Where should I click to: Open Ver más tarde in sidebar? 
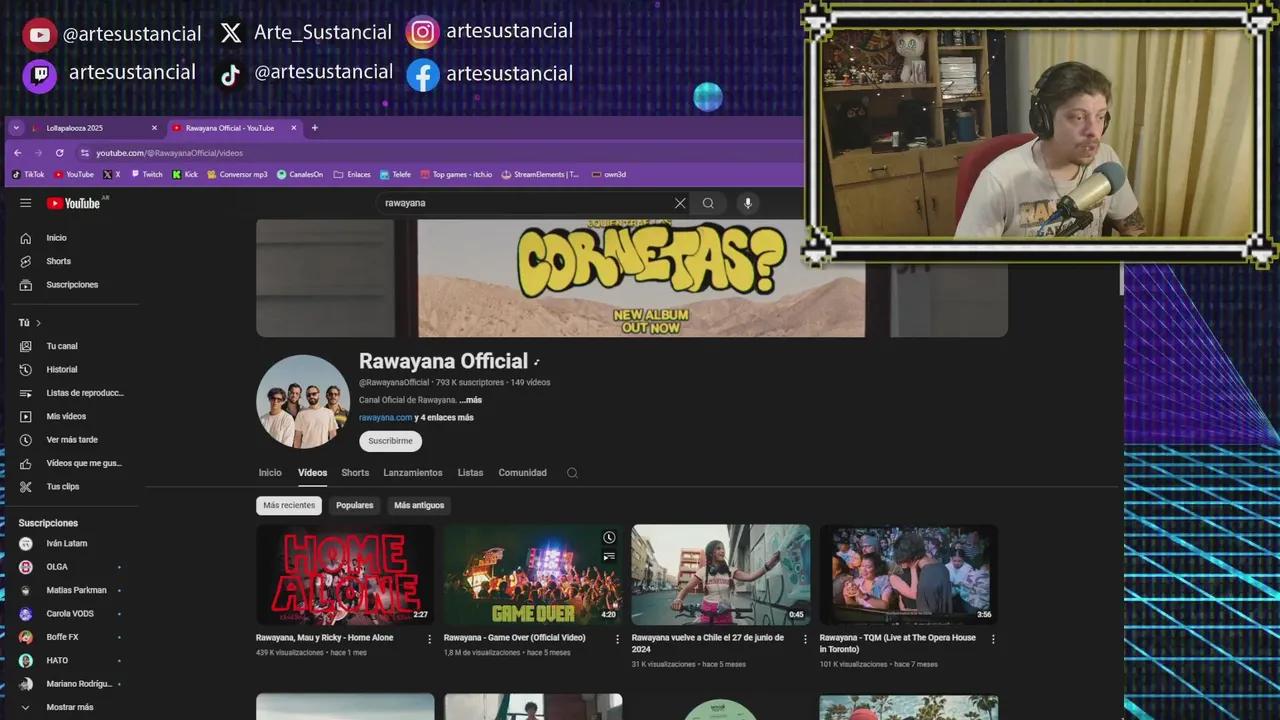(72, 440)
